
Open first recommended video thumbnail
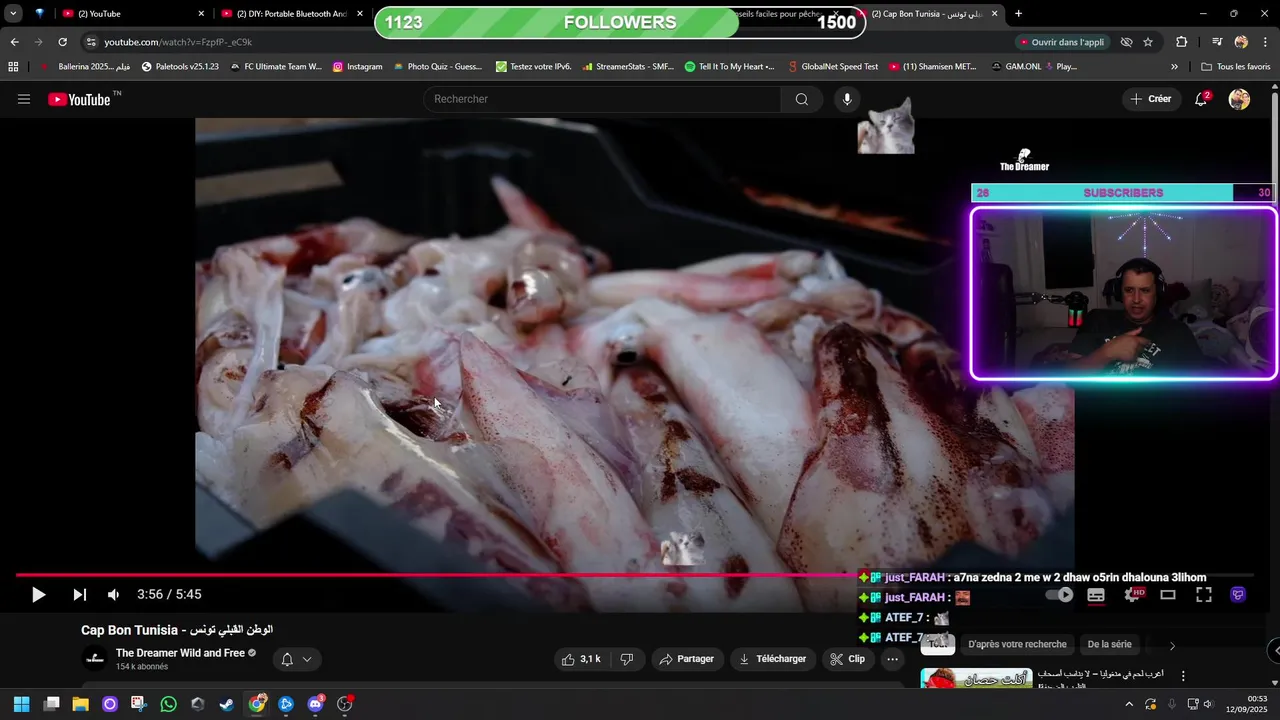tap(977, 679)
